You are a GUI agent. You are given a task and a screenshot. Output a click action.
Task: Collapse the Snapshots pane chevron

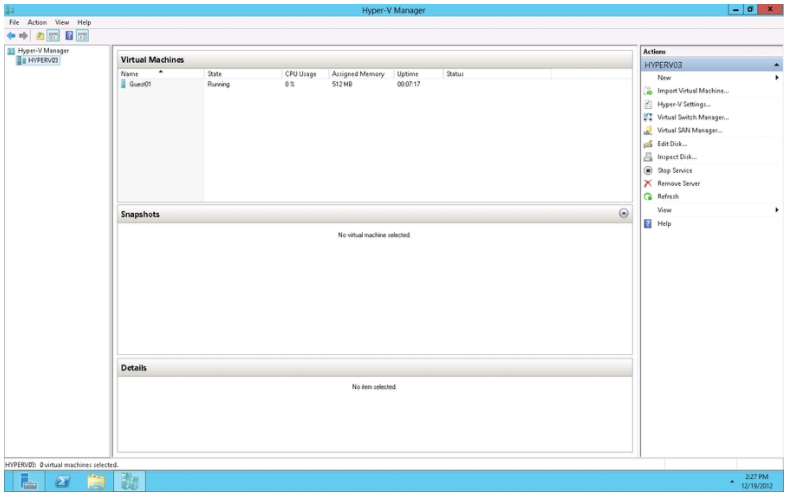[624, 214]
